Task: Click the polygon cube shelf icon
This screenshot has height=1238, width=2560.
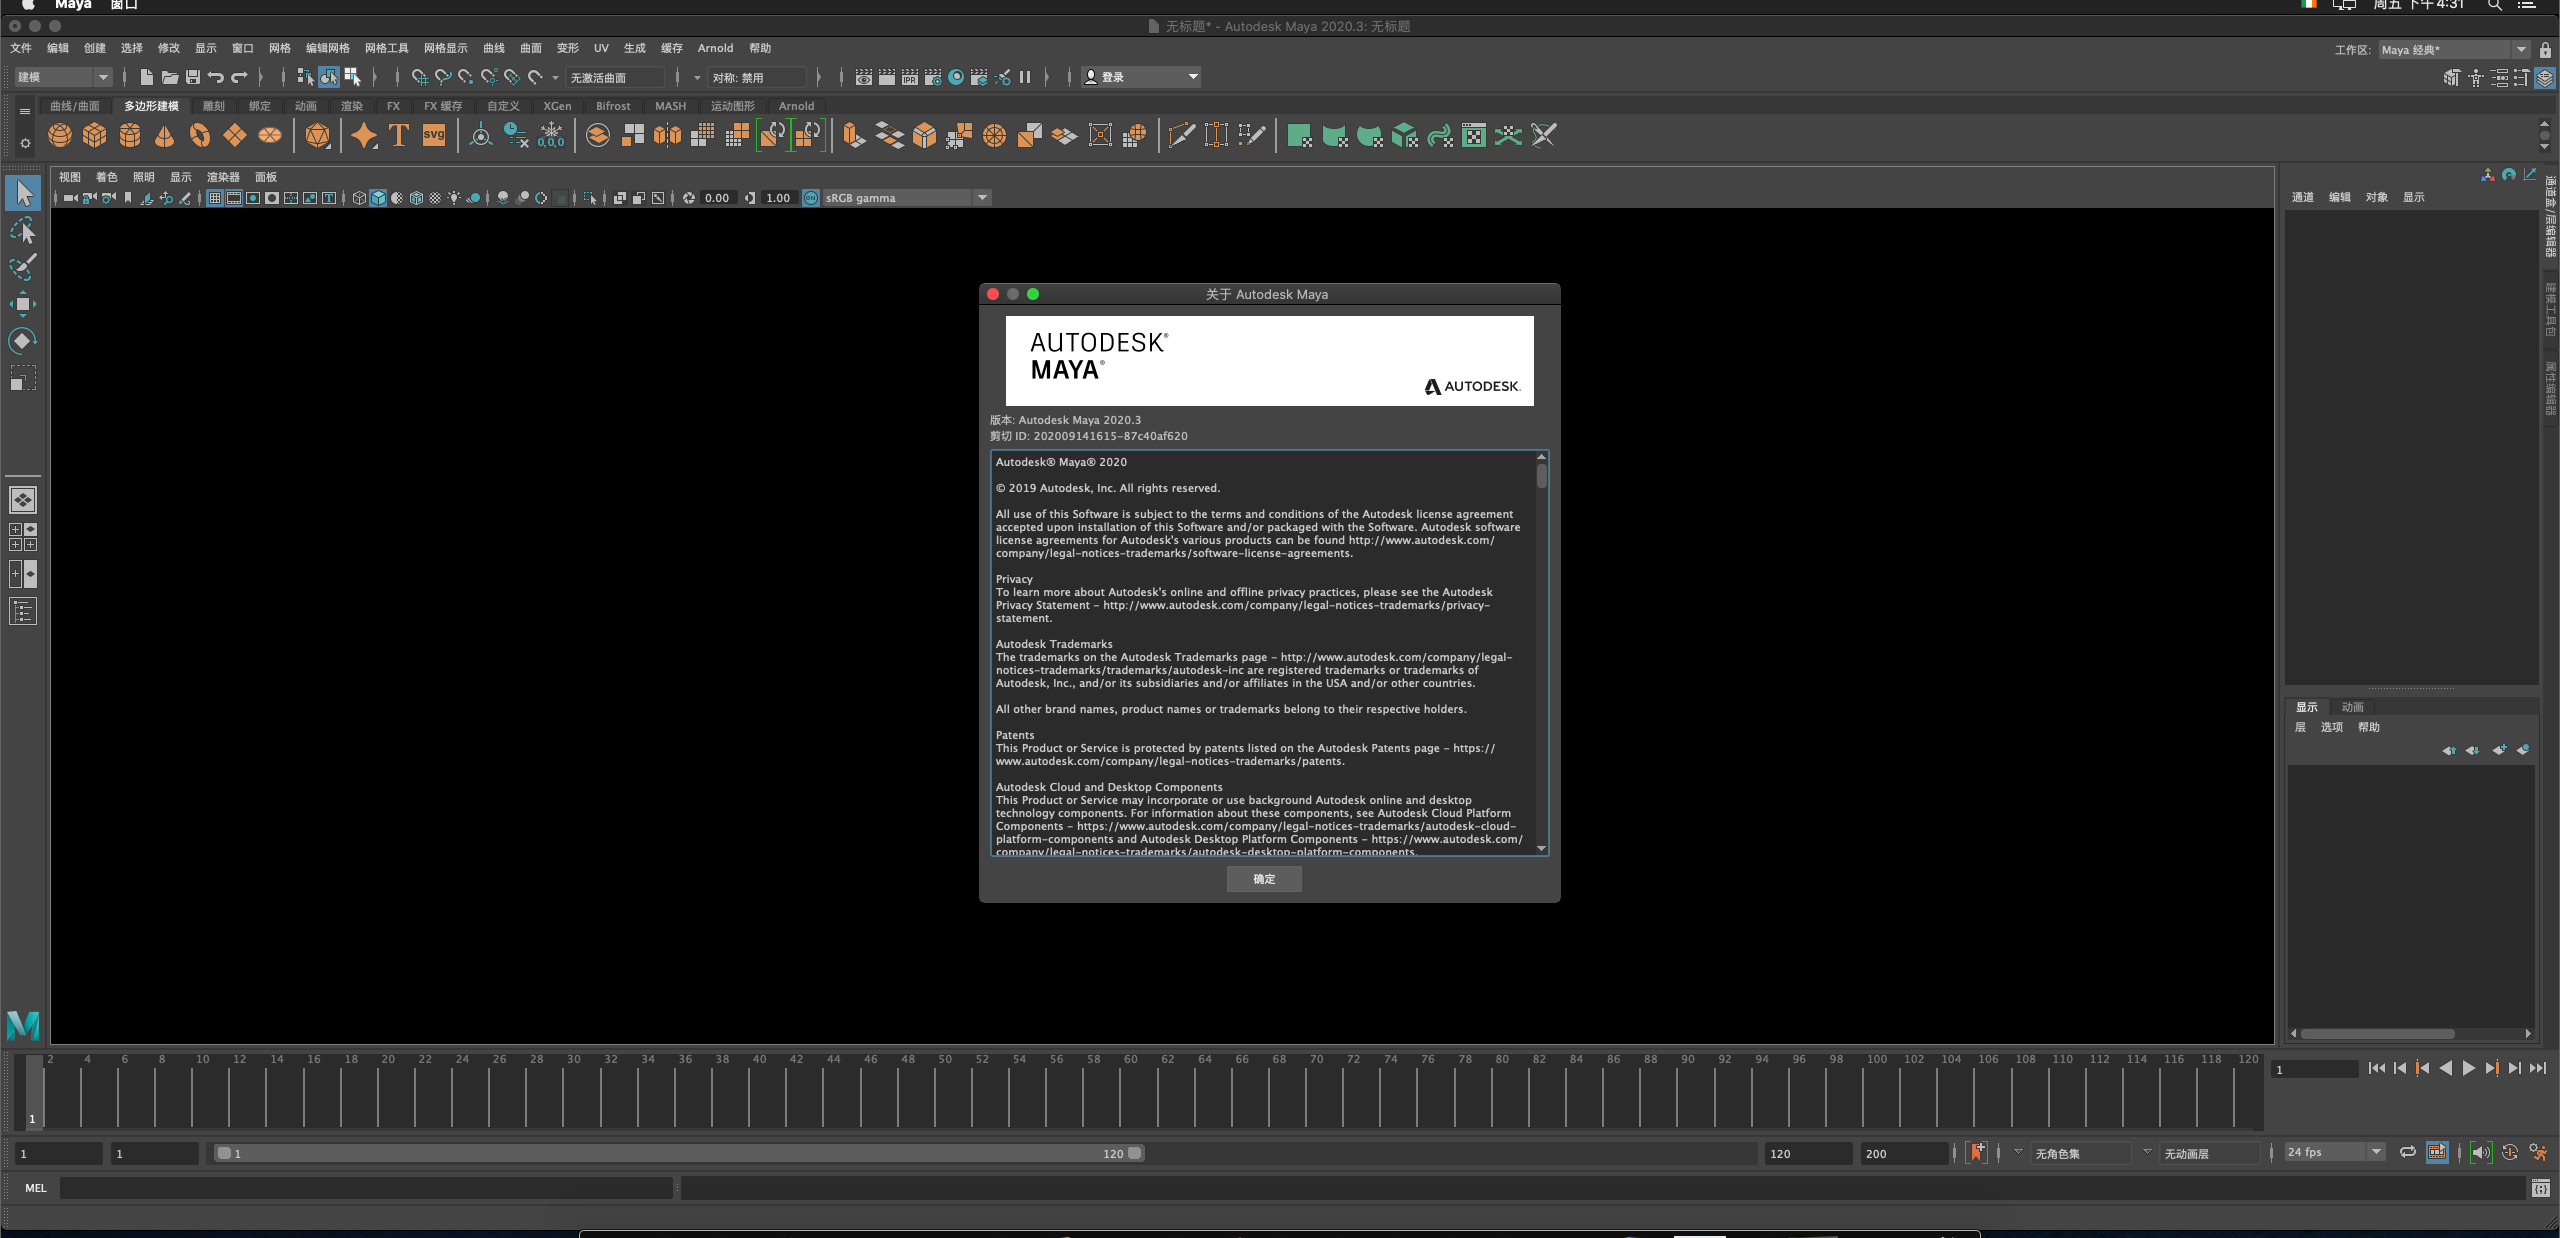Action: (x=95, y=135)
